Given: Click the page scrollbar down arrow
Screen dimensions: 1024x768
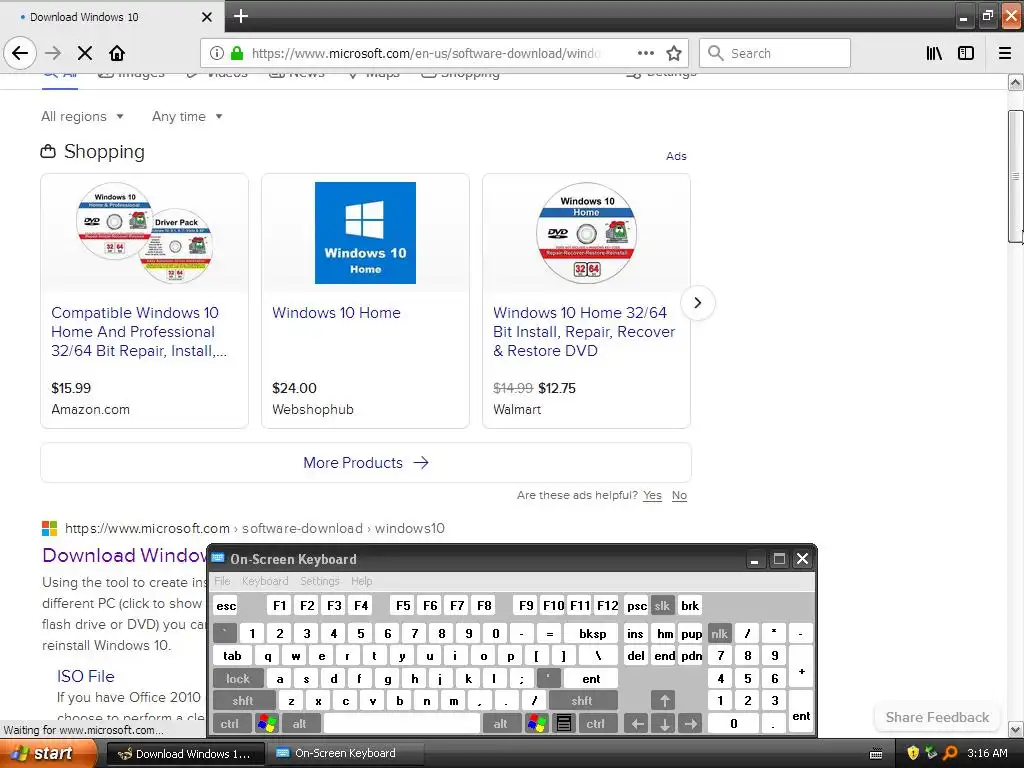Looking at the screenshot, I should coord(1016,729).
